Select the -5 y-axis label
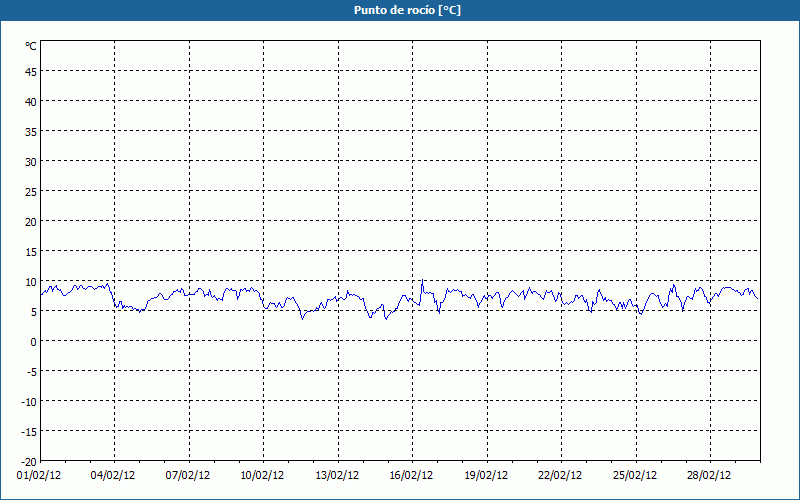Image resolution: width=800 pixels, height=500 pixels. [x=32, y=372]
